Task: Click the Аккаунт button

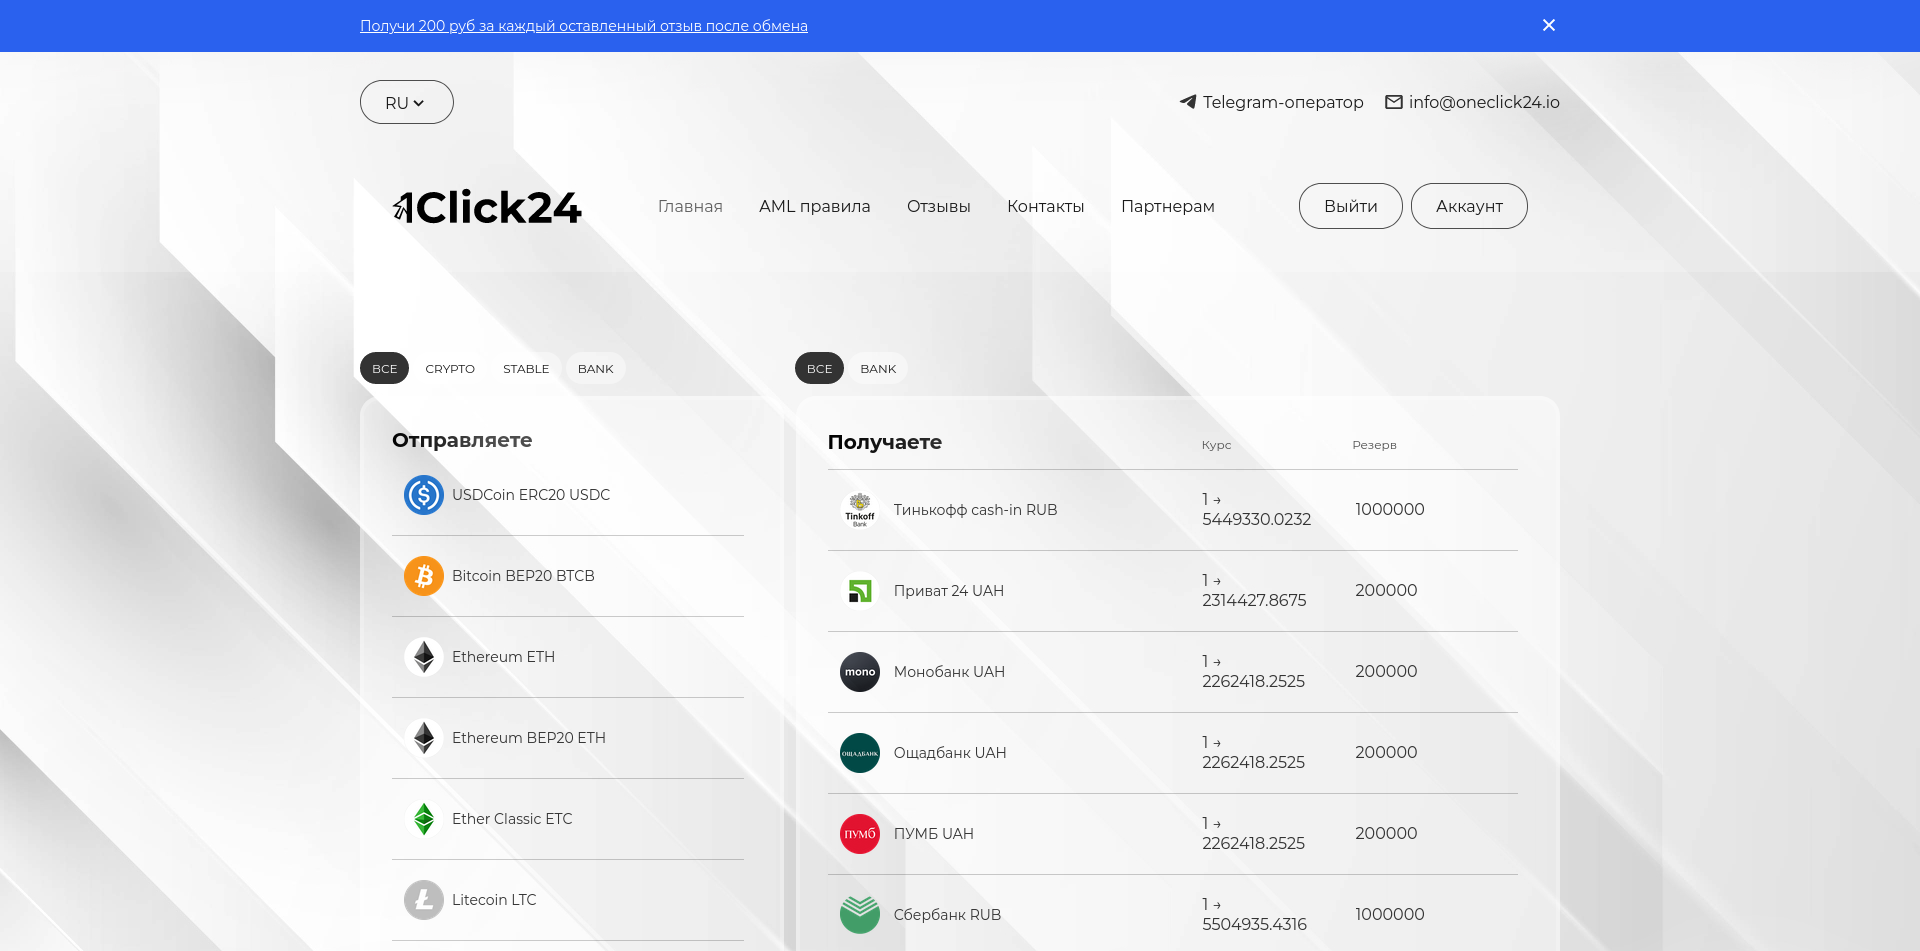Action: [1469, 206]
